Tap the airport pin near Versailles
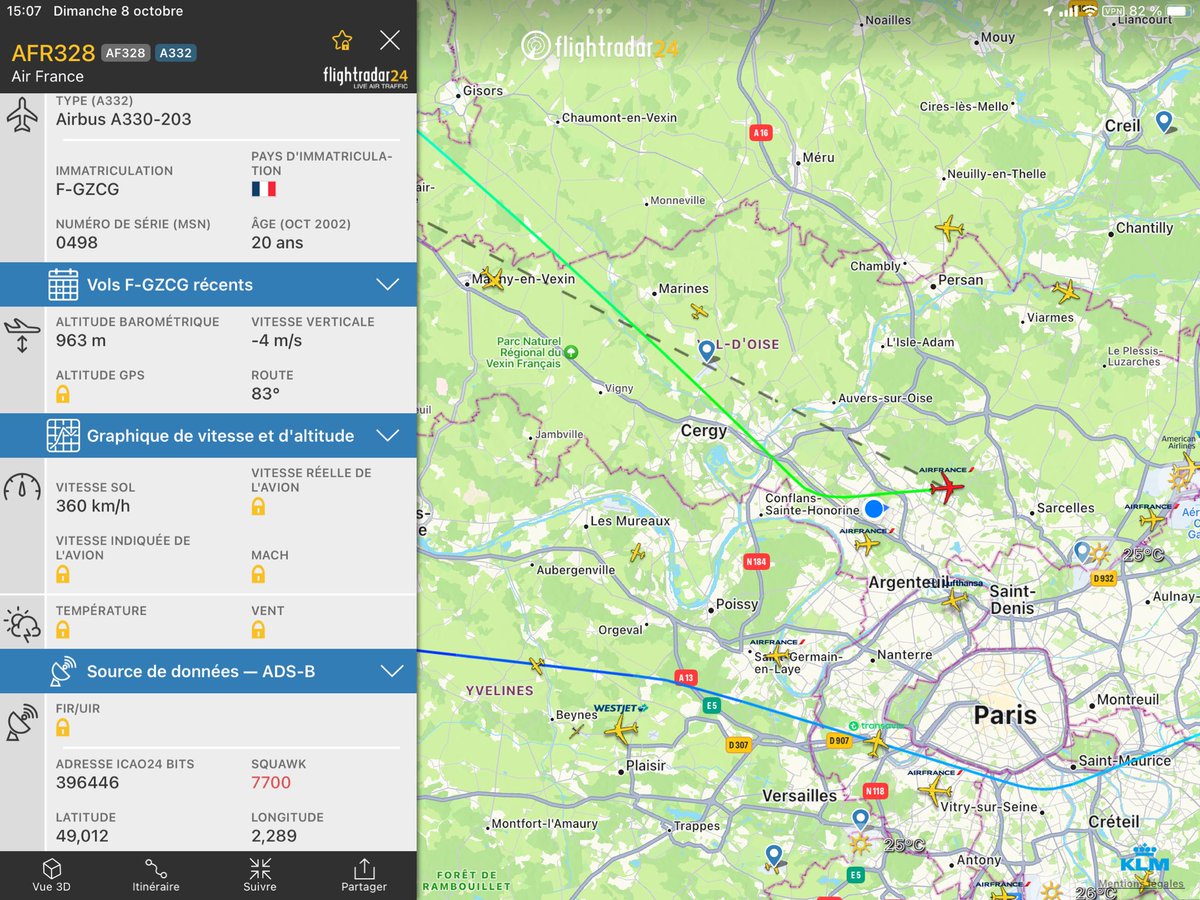 click(x=860, y=820)
